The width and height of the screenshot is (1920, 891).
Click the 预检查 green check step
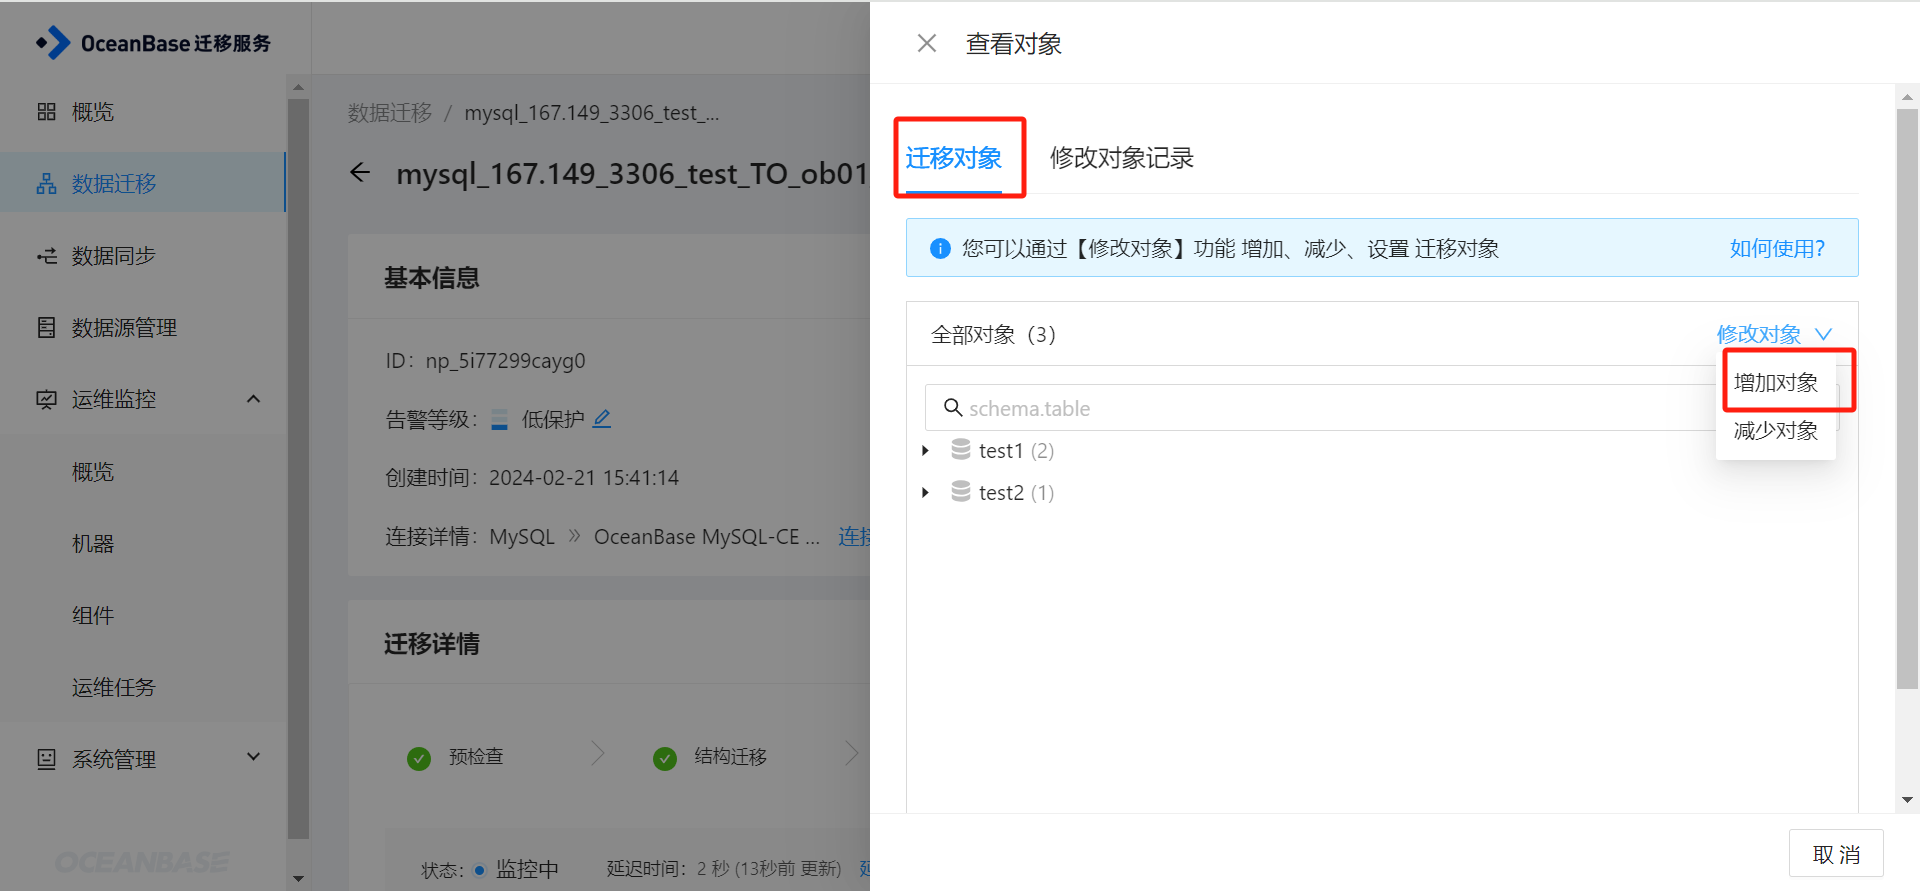(419, 759)
